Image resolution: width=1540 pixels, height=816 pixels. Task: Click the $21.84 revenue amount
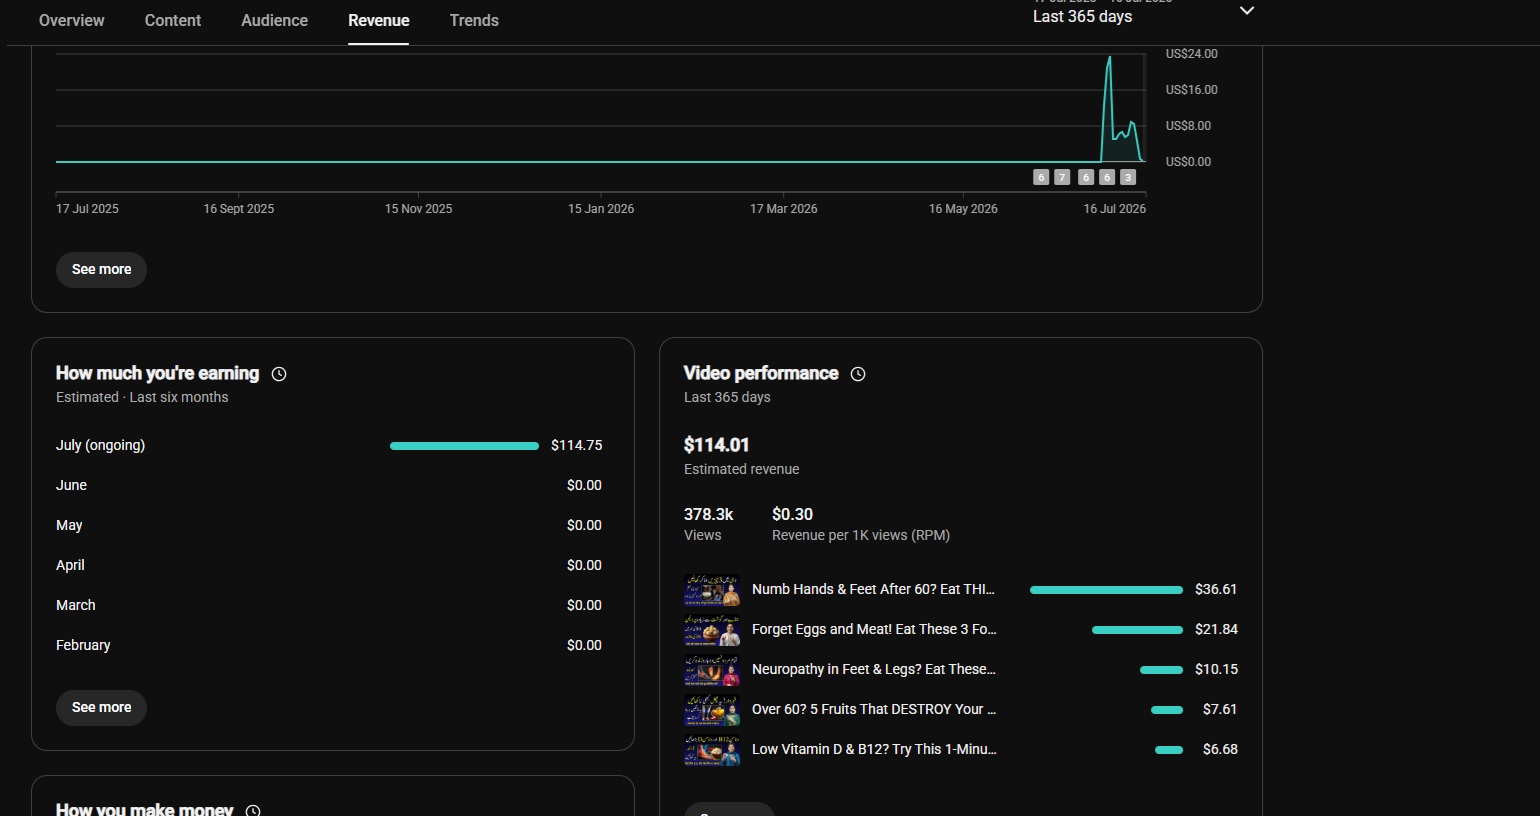1216,630
